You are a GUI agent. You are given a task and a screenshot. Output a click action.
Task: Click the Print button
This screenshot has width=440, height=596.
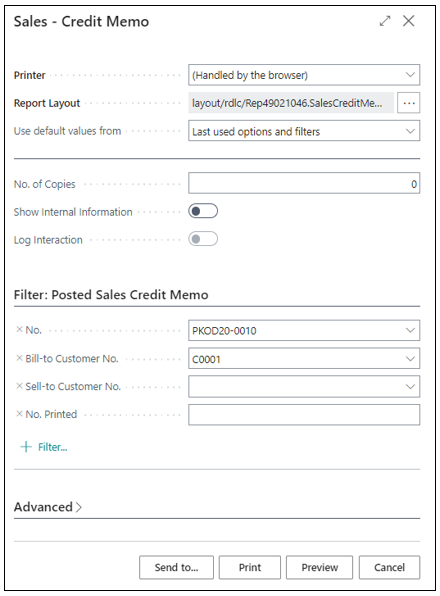[250, 567]
